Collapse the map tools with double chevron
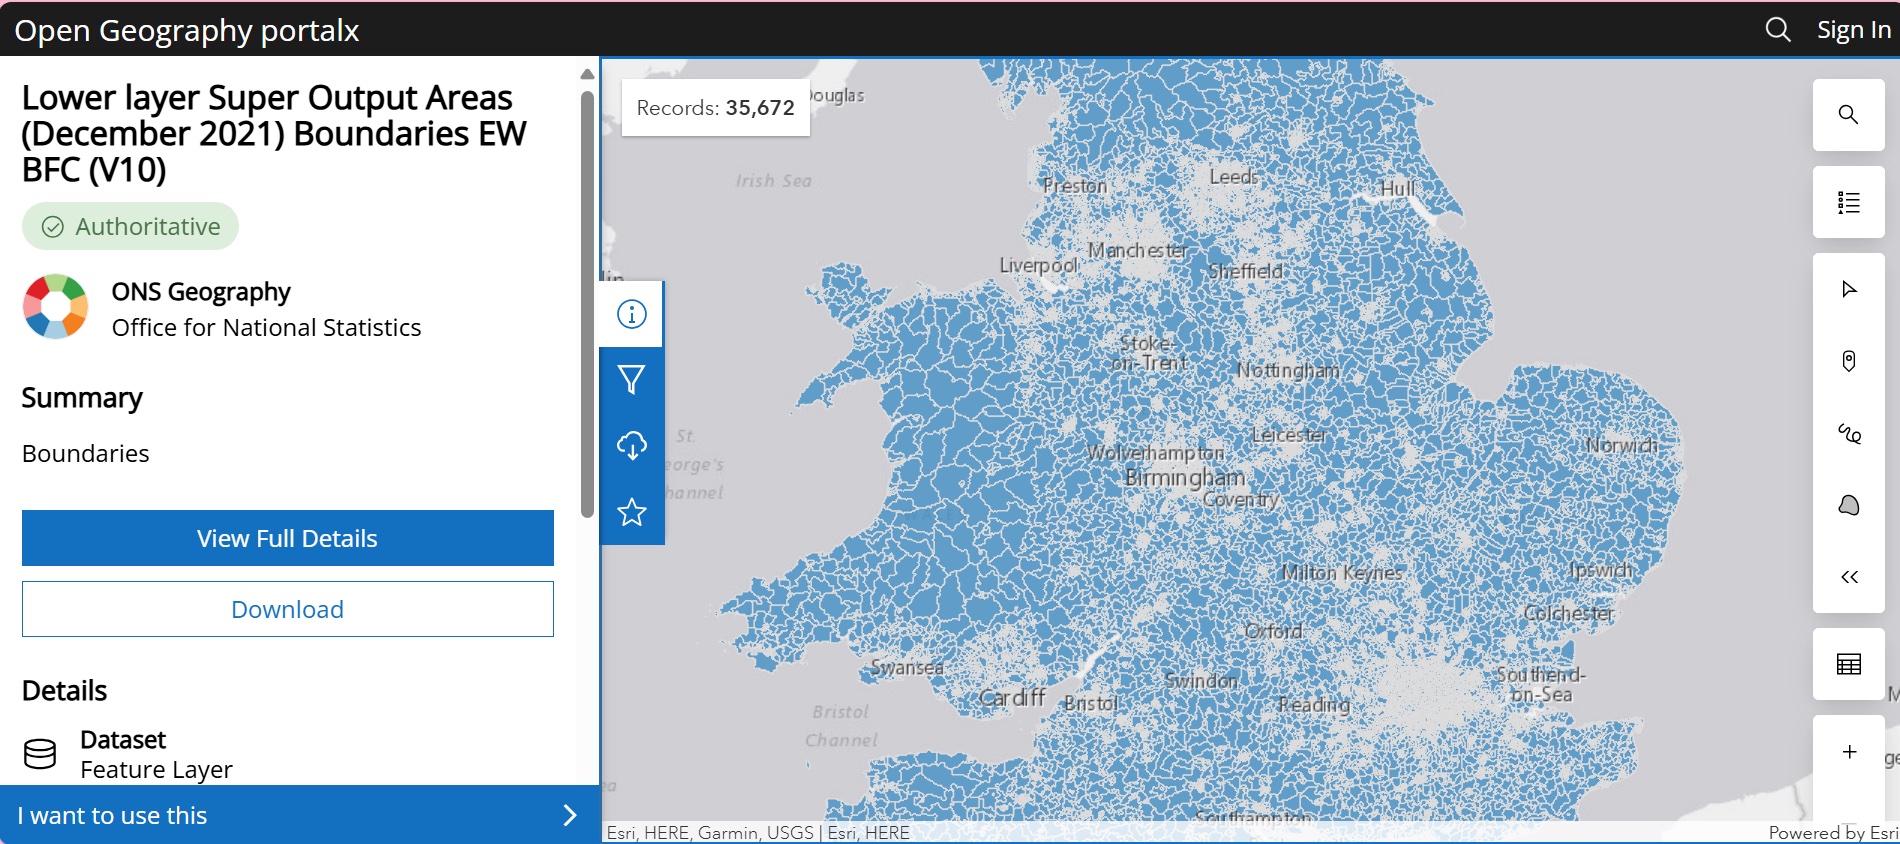 [x=1848, y=577]
